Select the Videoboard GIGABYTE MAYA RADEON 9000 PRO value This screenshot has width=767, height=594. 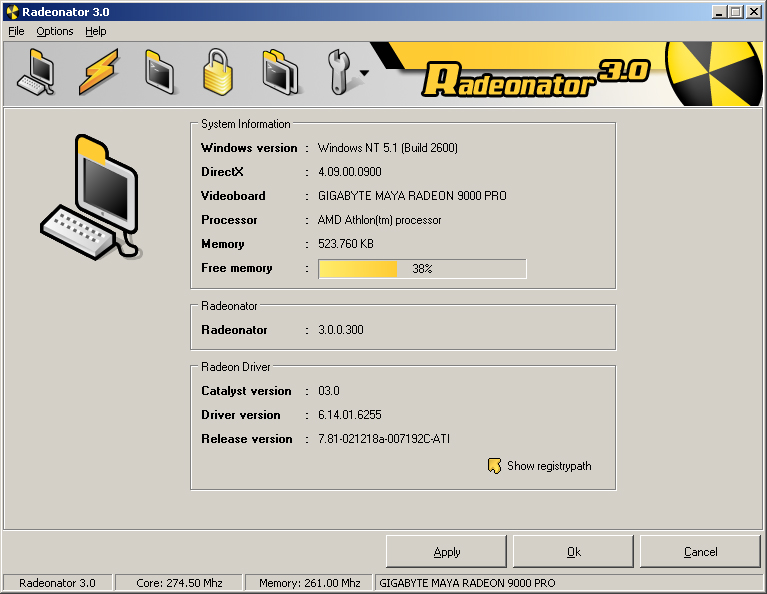412,196
